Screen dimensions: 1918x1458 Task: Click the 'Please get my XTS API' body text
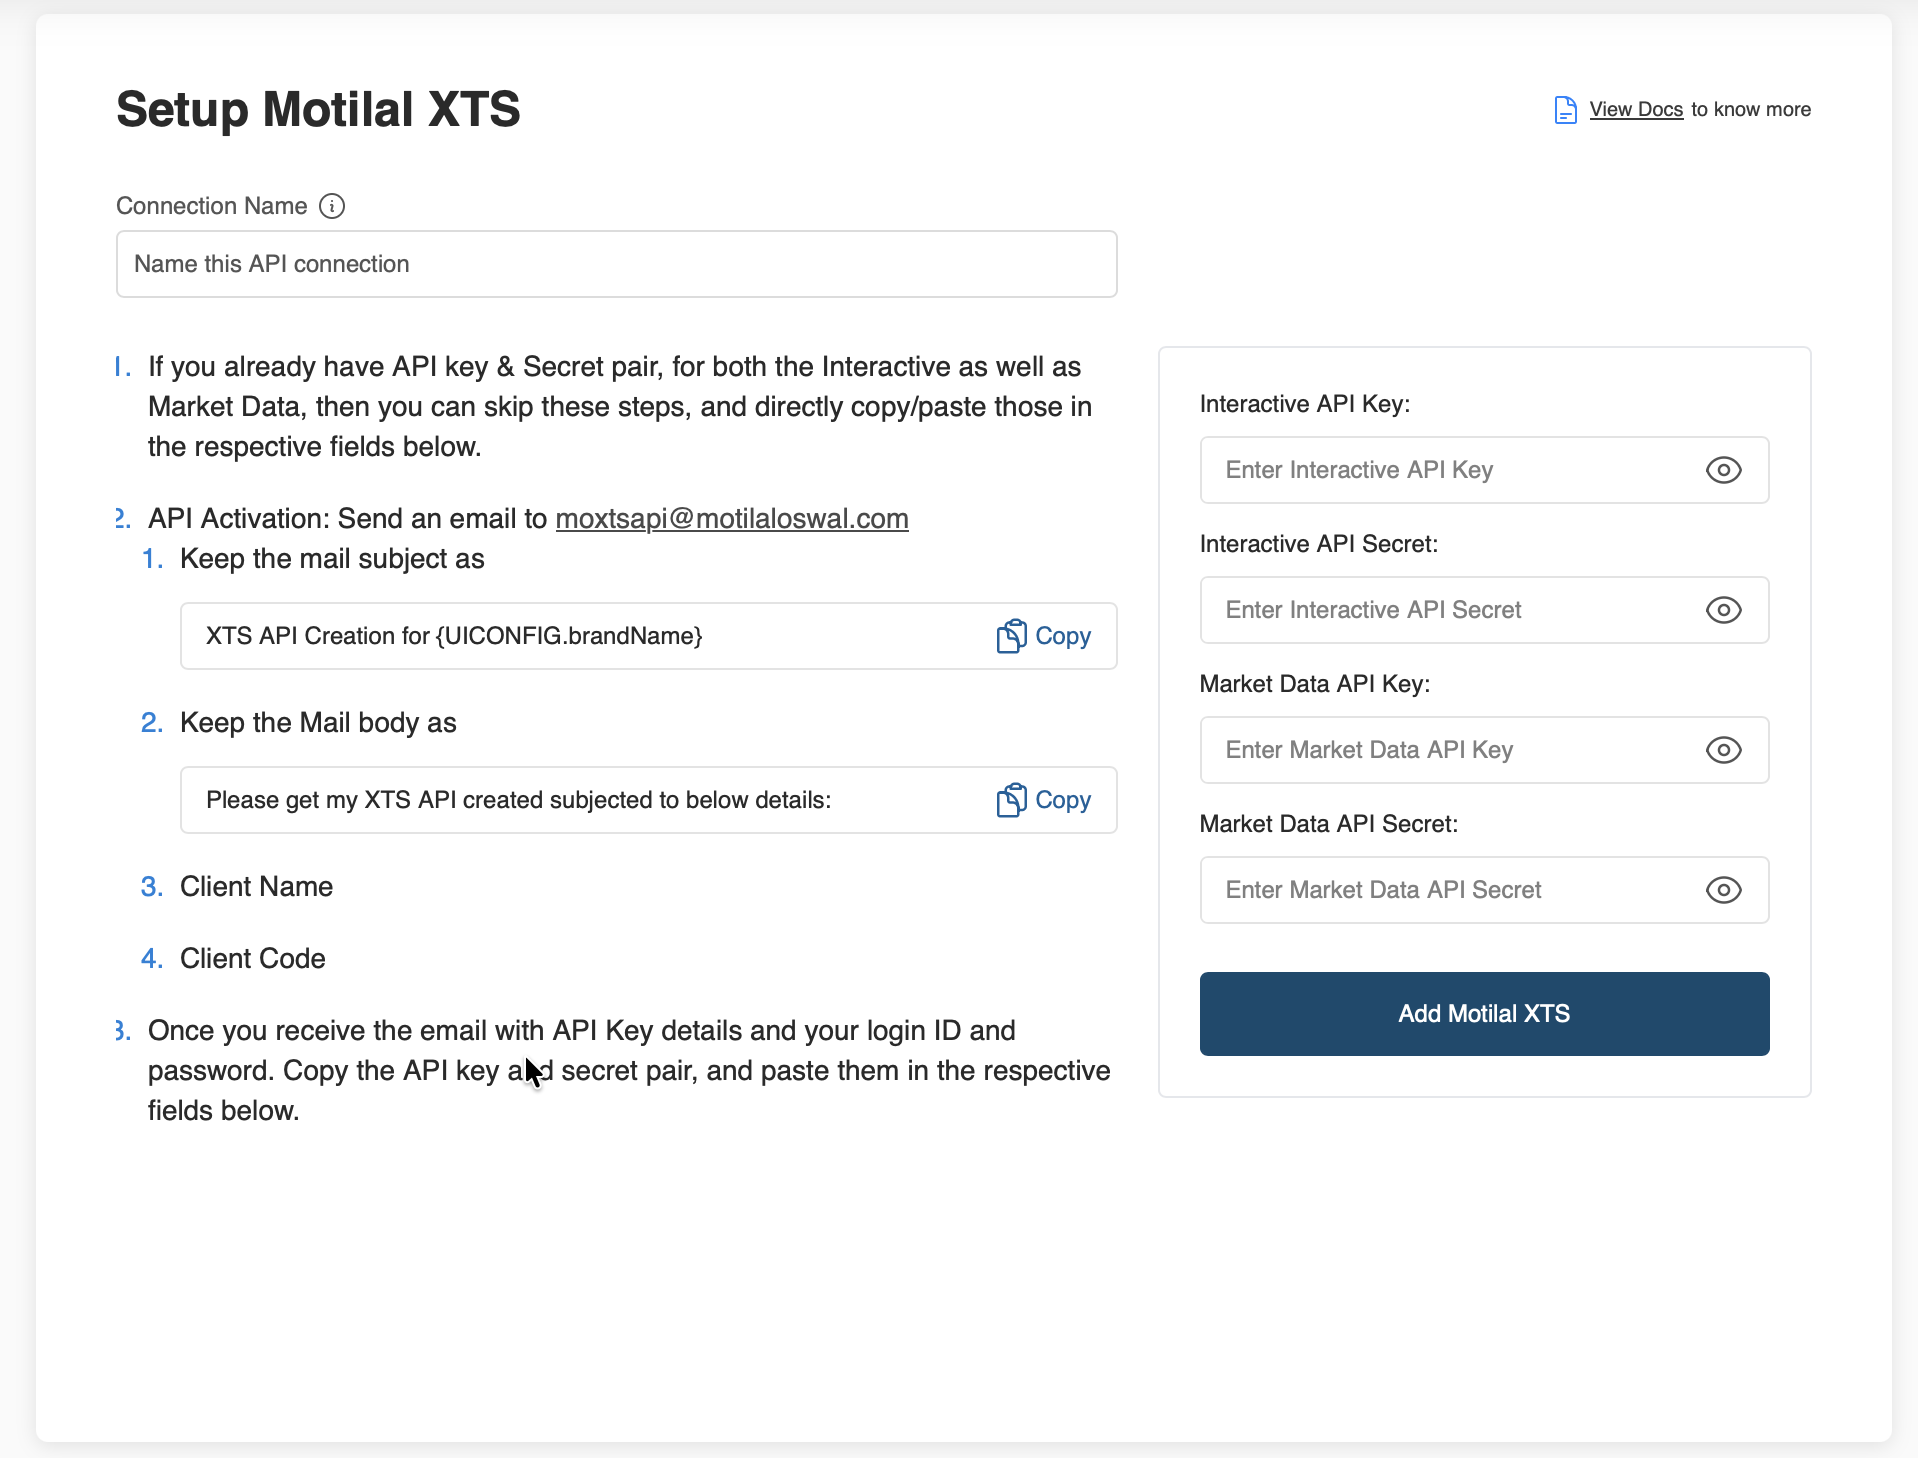point(518,800)
